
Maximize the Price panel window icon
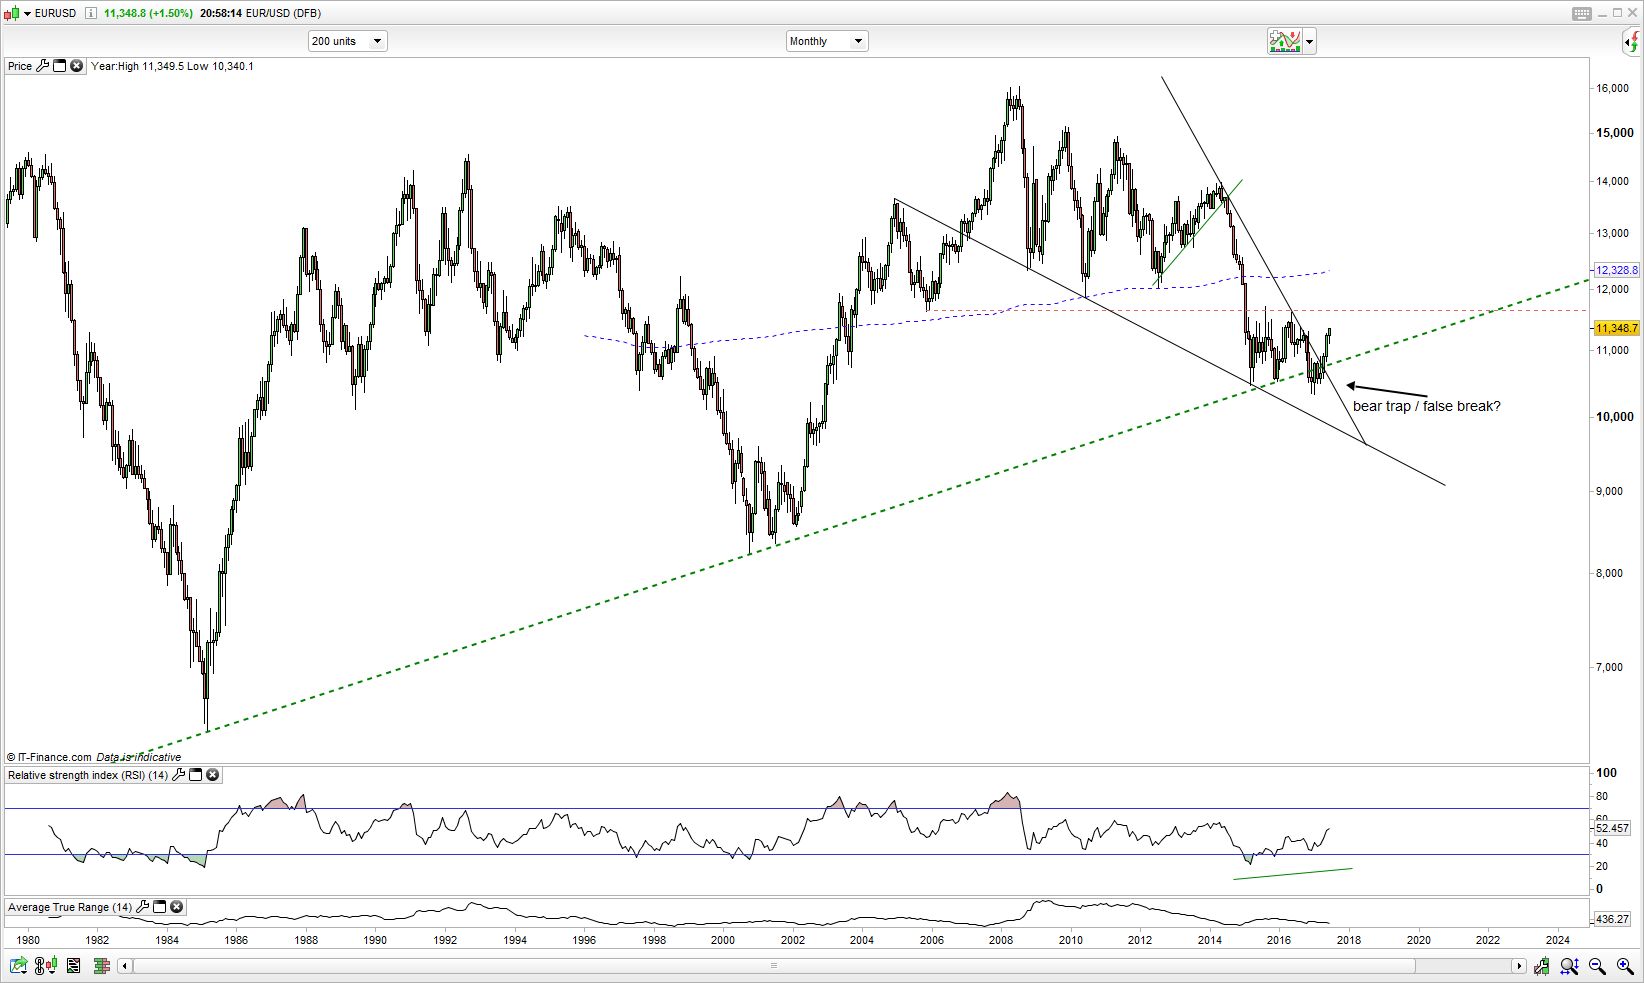coord(59,66)
